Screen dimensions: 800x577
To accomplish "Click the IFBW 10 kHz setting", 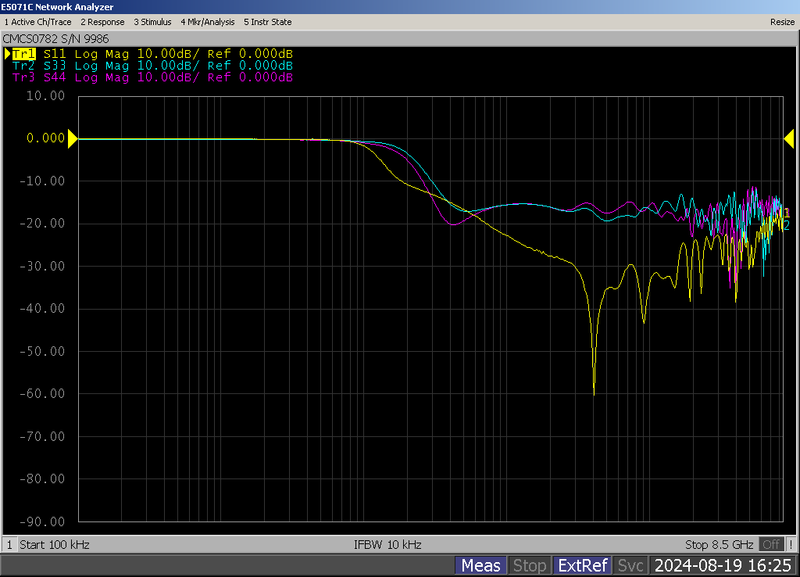I will pyautogui.click(x=388, y=544).
